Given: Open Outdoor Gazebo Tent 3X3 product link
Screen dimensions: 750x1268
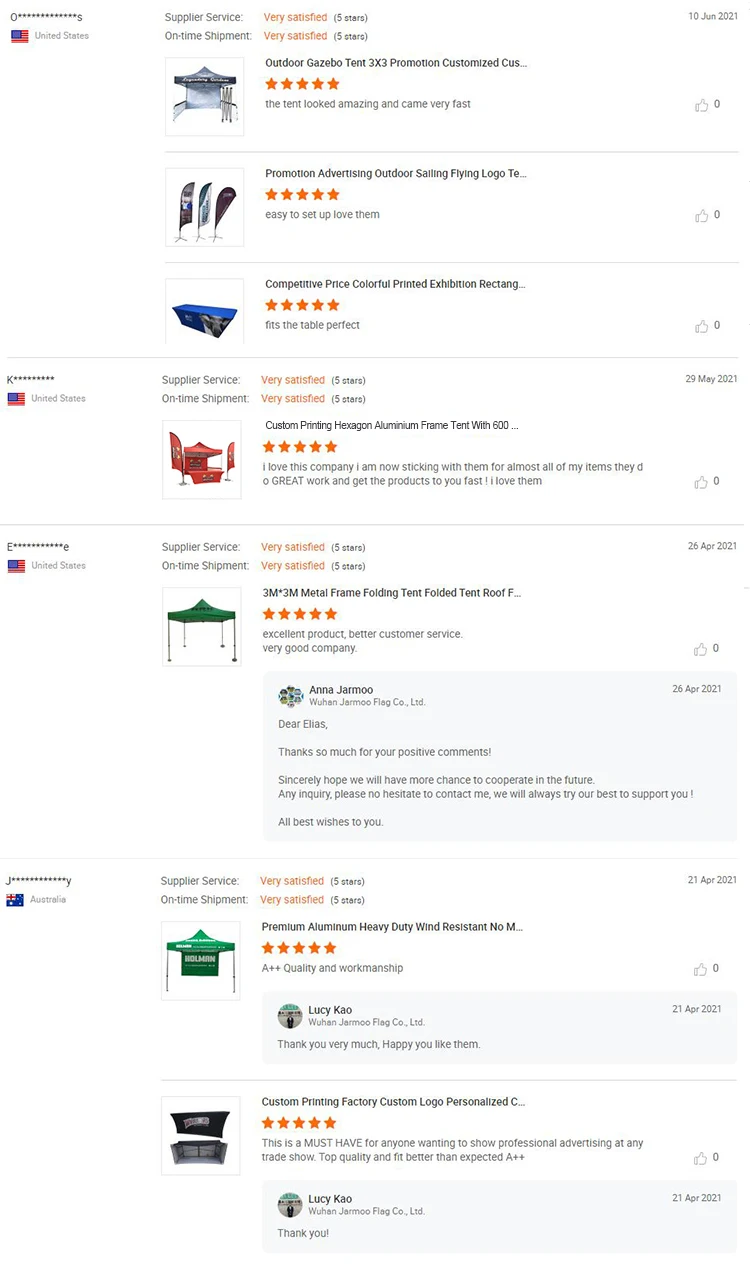Looking at the screenshot, I should click(x=395, y=63).
